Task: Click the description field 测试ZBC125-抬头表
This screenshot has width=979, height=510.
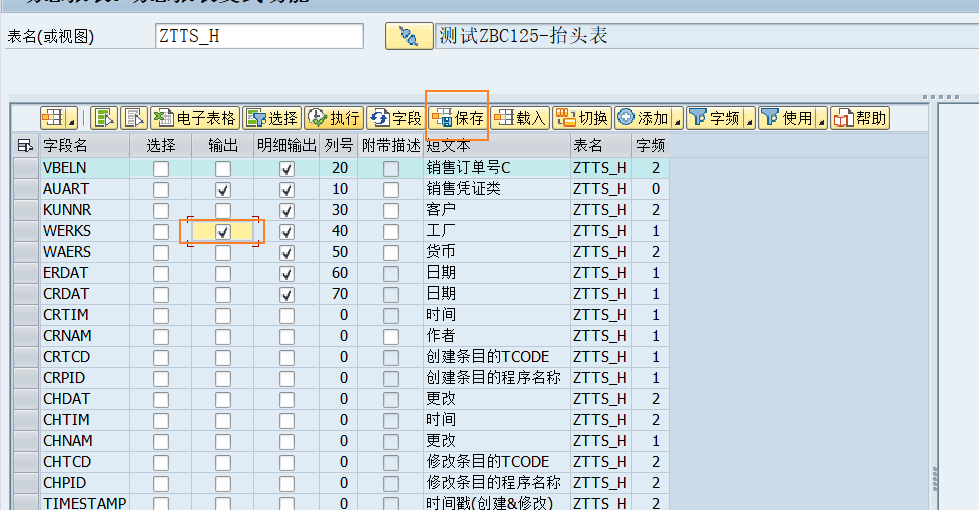Action: [x=707, y=36]
